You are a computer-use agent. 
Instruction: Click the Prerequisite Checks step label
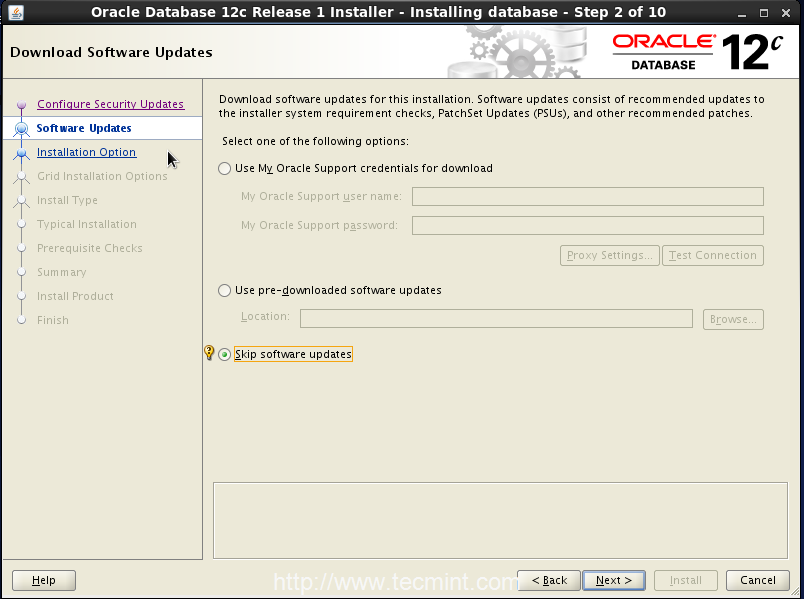[90, 248]
